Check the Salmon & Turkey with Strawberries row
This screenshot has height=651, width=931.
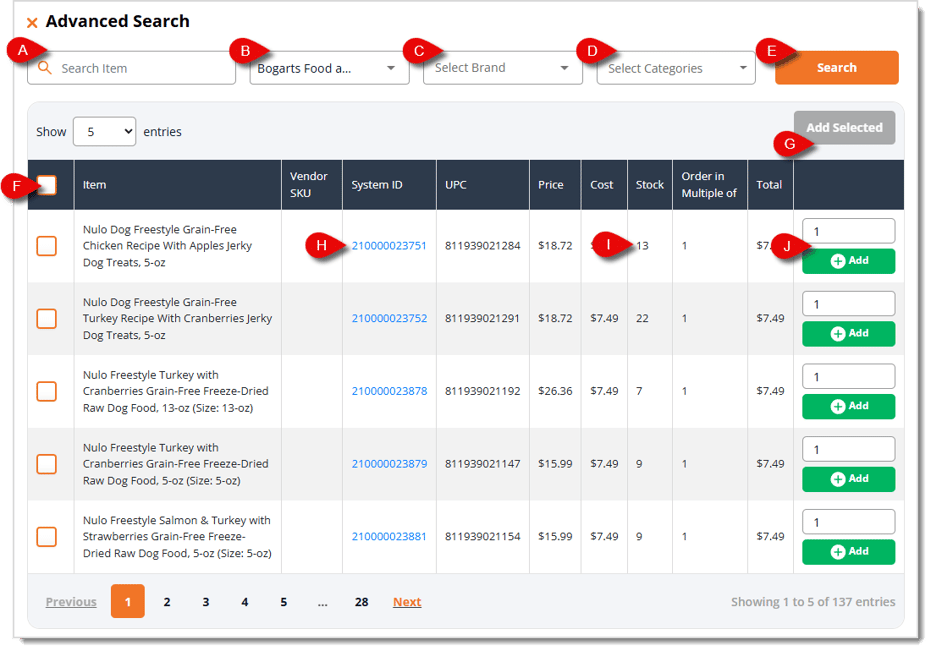[x=46, y=536]
